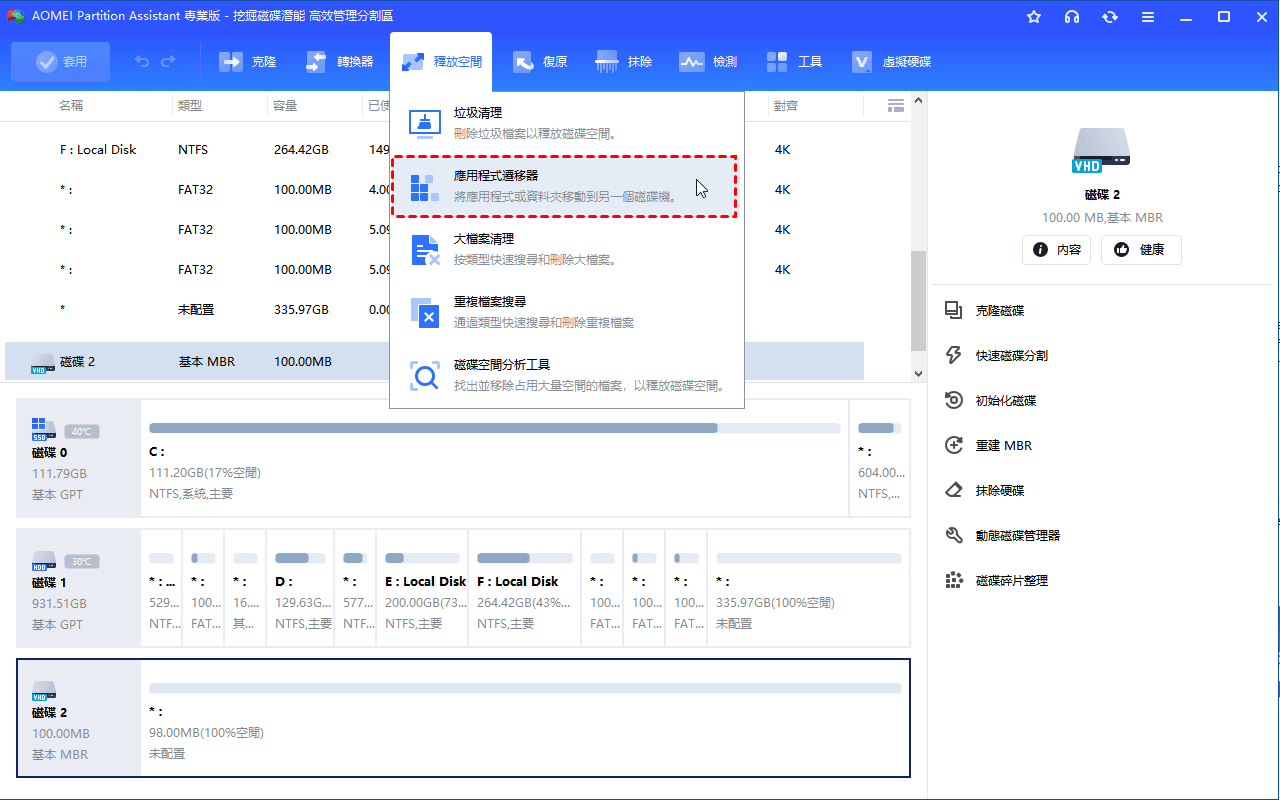Click 重建 MBR in the right panel
The height and width of the screenshot is (800, 1280).
(x=1003, y=445)
